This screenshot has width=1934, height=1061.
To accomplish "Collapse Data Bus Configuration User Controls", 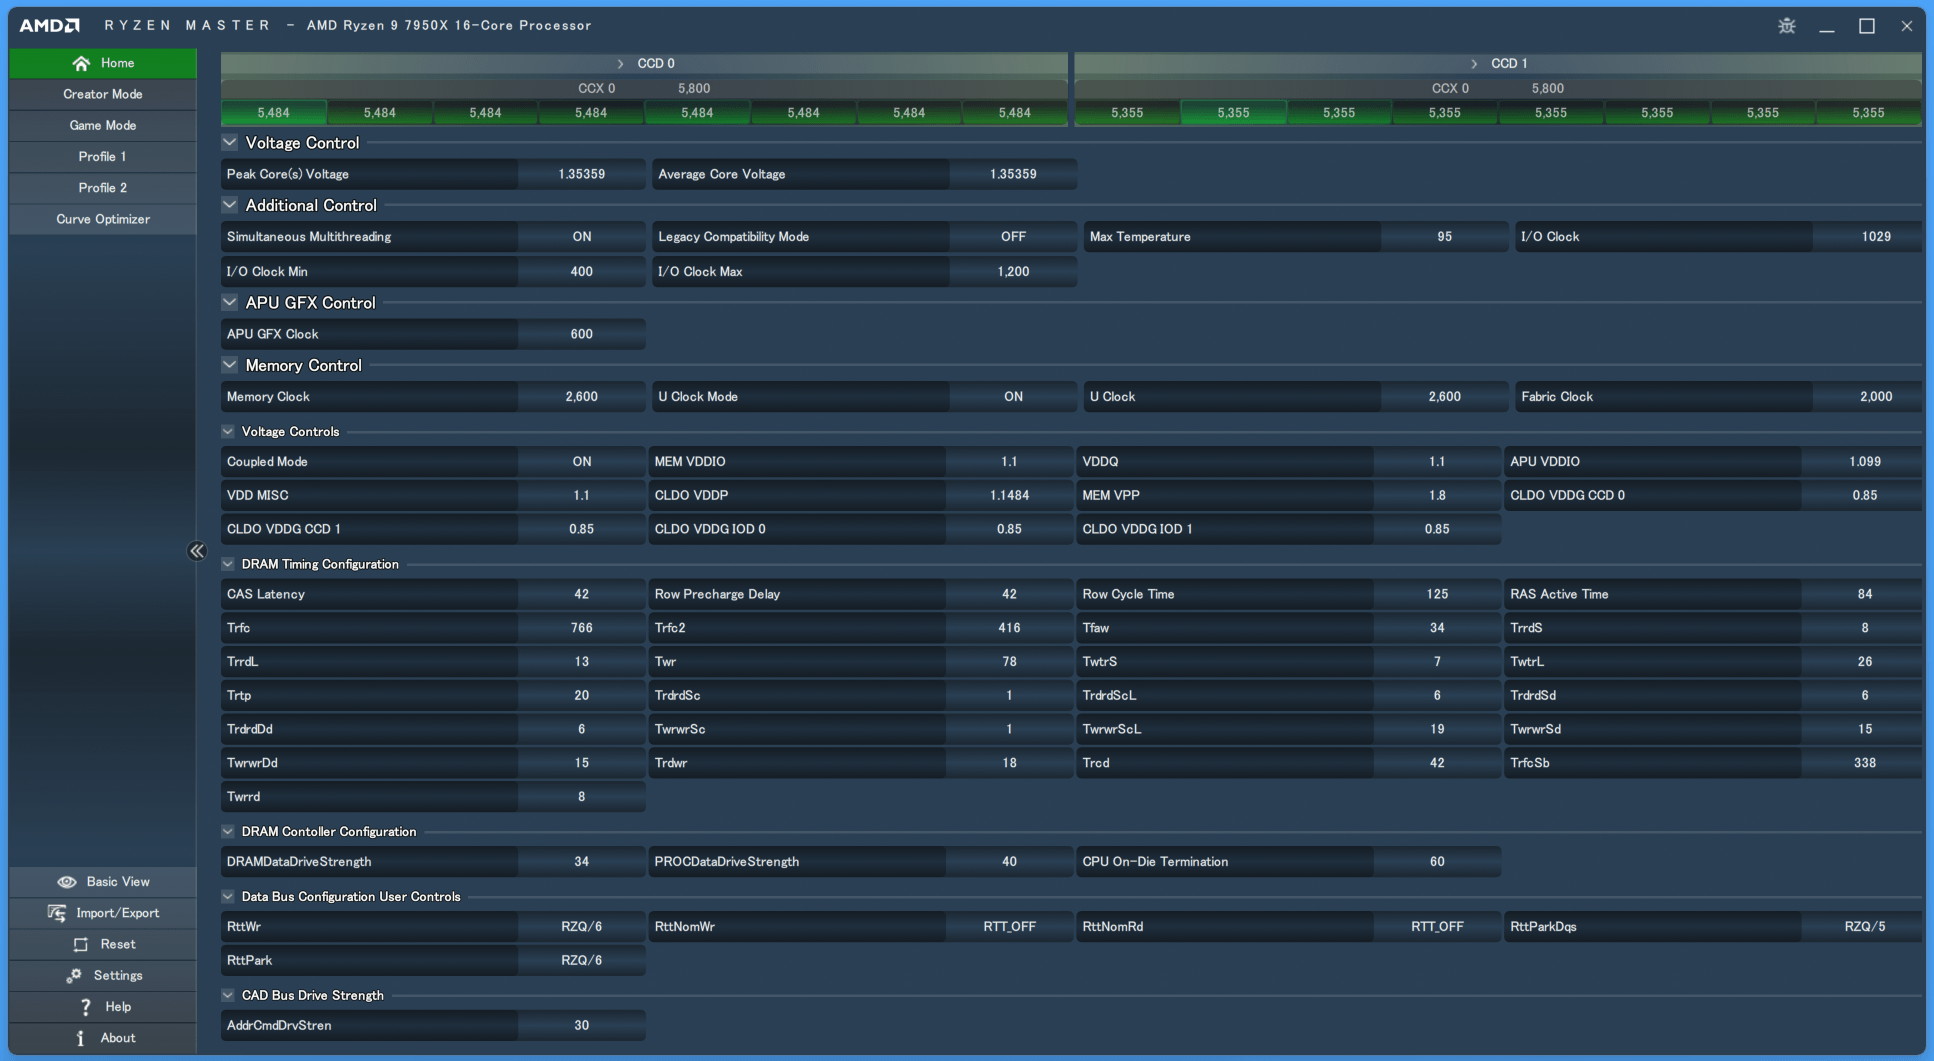I will tap(228, 896).
